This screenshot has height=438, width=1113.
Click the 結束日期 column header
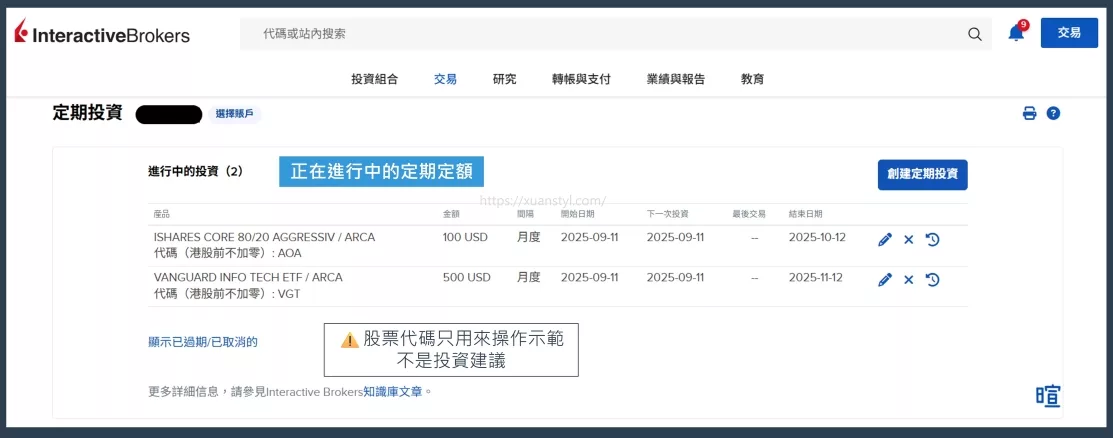point(806,214)
